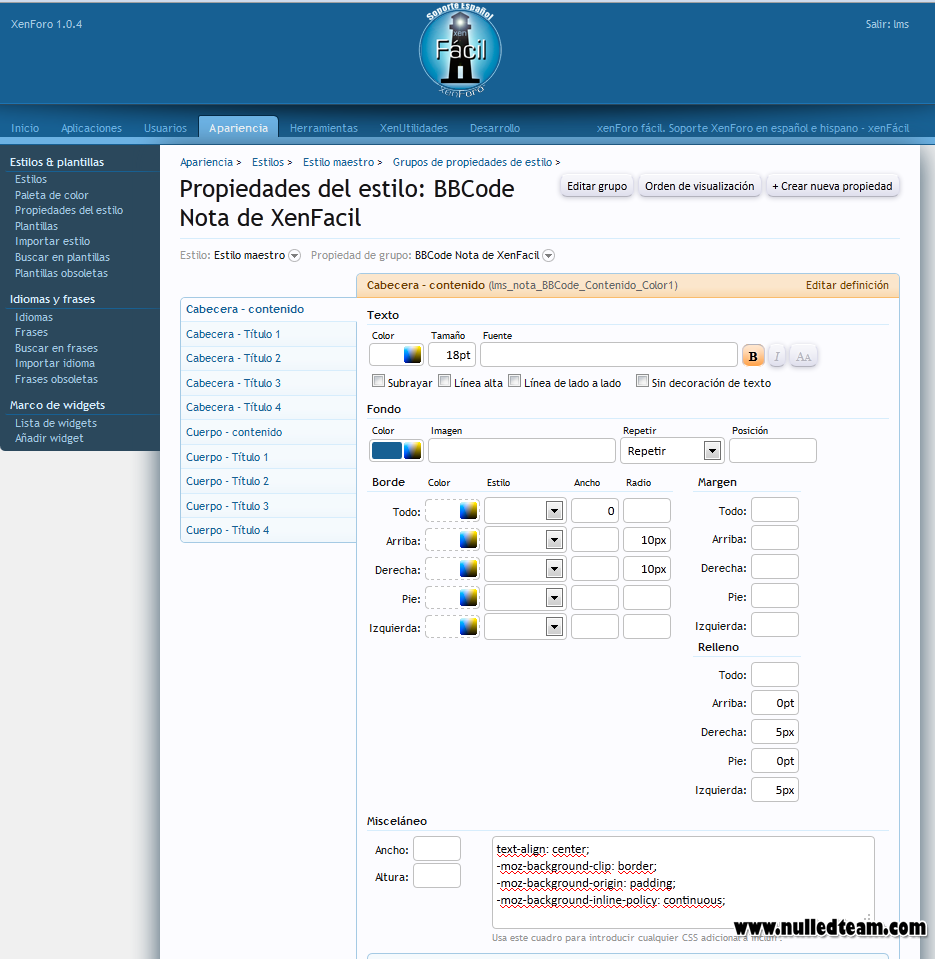The image size is (935, 959).
Task: Open the Pie border color picker
Action: (x=468, y=598)
